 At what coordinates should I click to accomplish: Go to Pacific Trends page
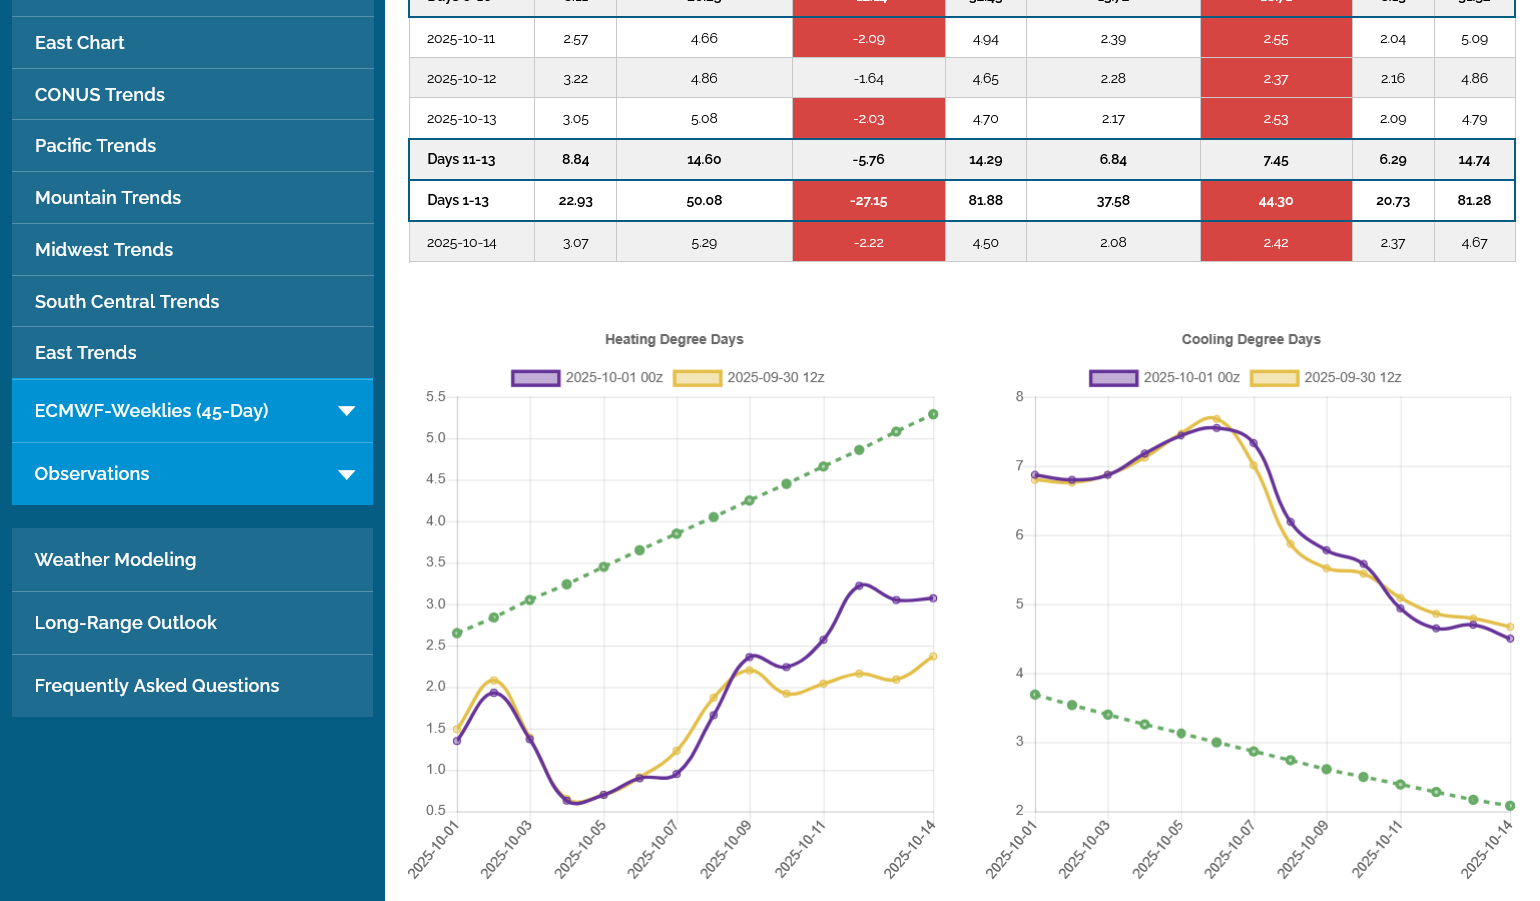coord(96,146)
